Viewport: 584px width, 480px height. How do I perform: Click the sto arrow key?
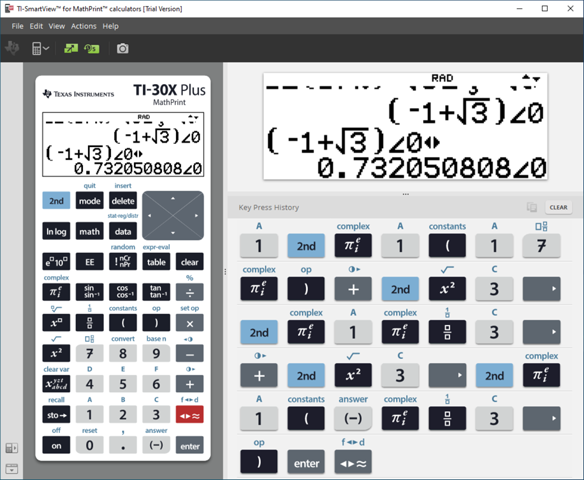click(x=56, y=414)
